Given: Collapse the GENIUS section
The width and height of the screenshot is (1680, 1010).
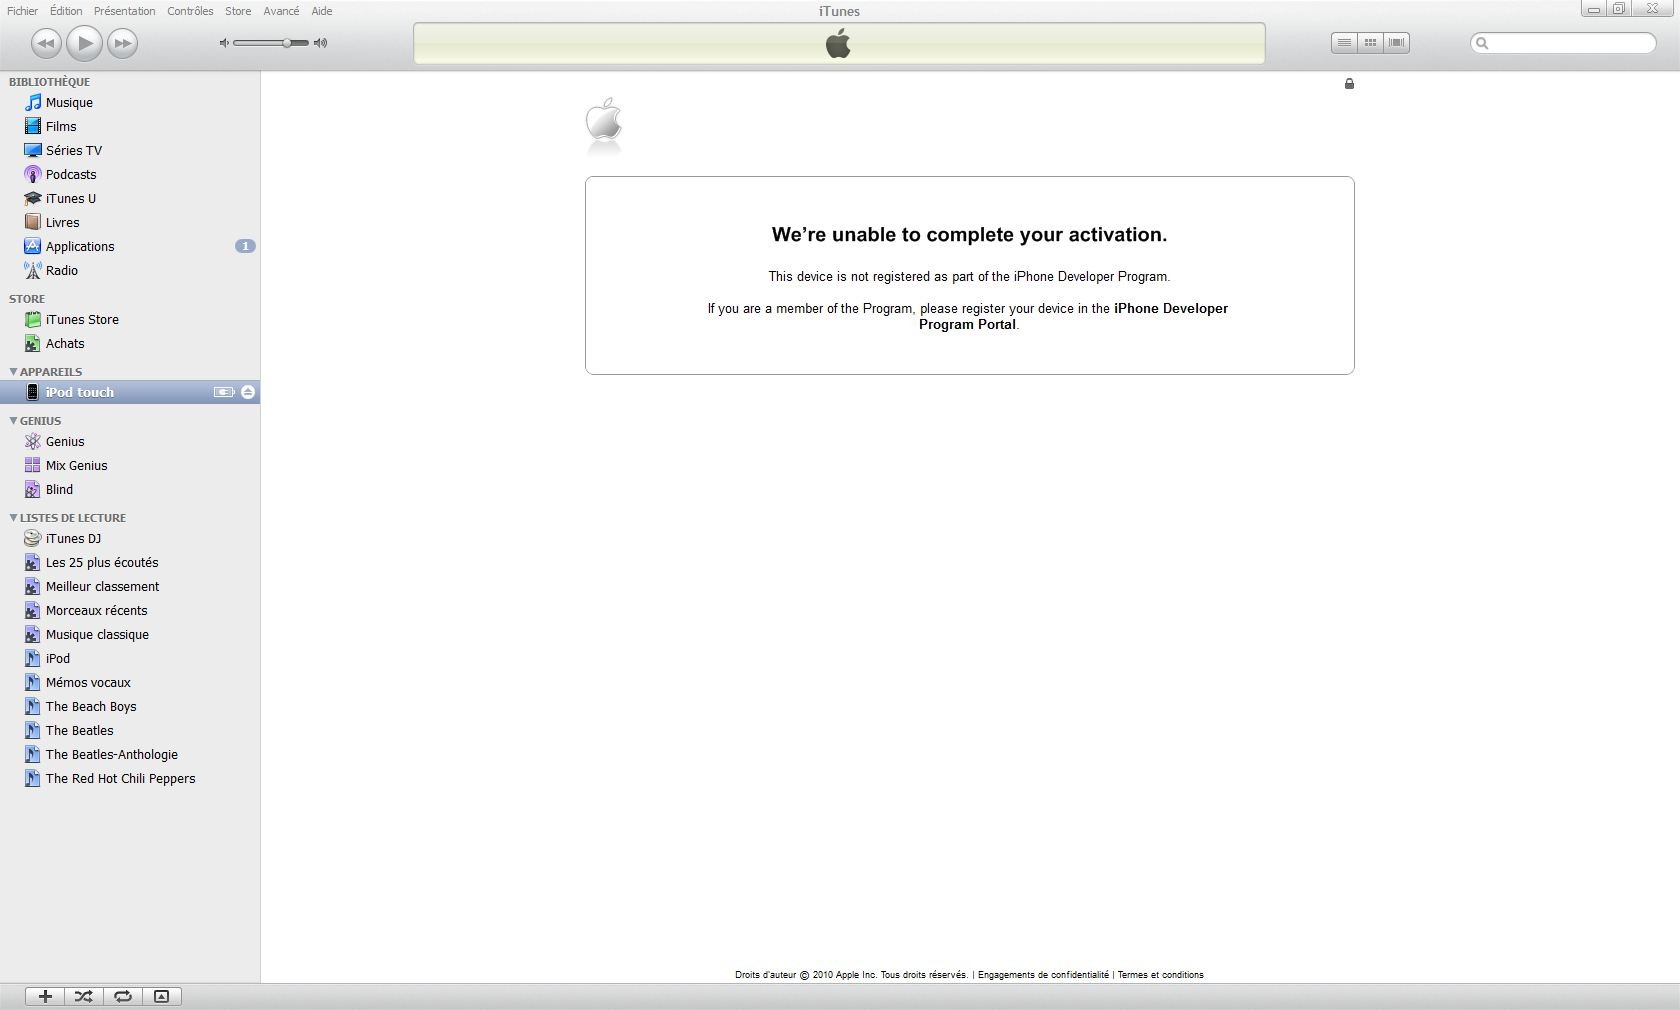Looking at the screenshot, I should pyautogui.click(x=13, y=420).
